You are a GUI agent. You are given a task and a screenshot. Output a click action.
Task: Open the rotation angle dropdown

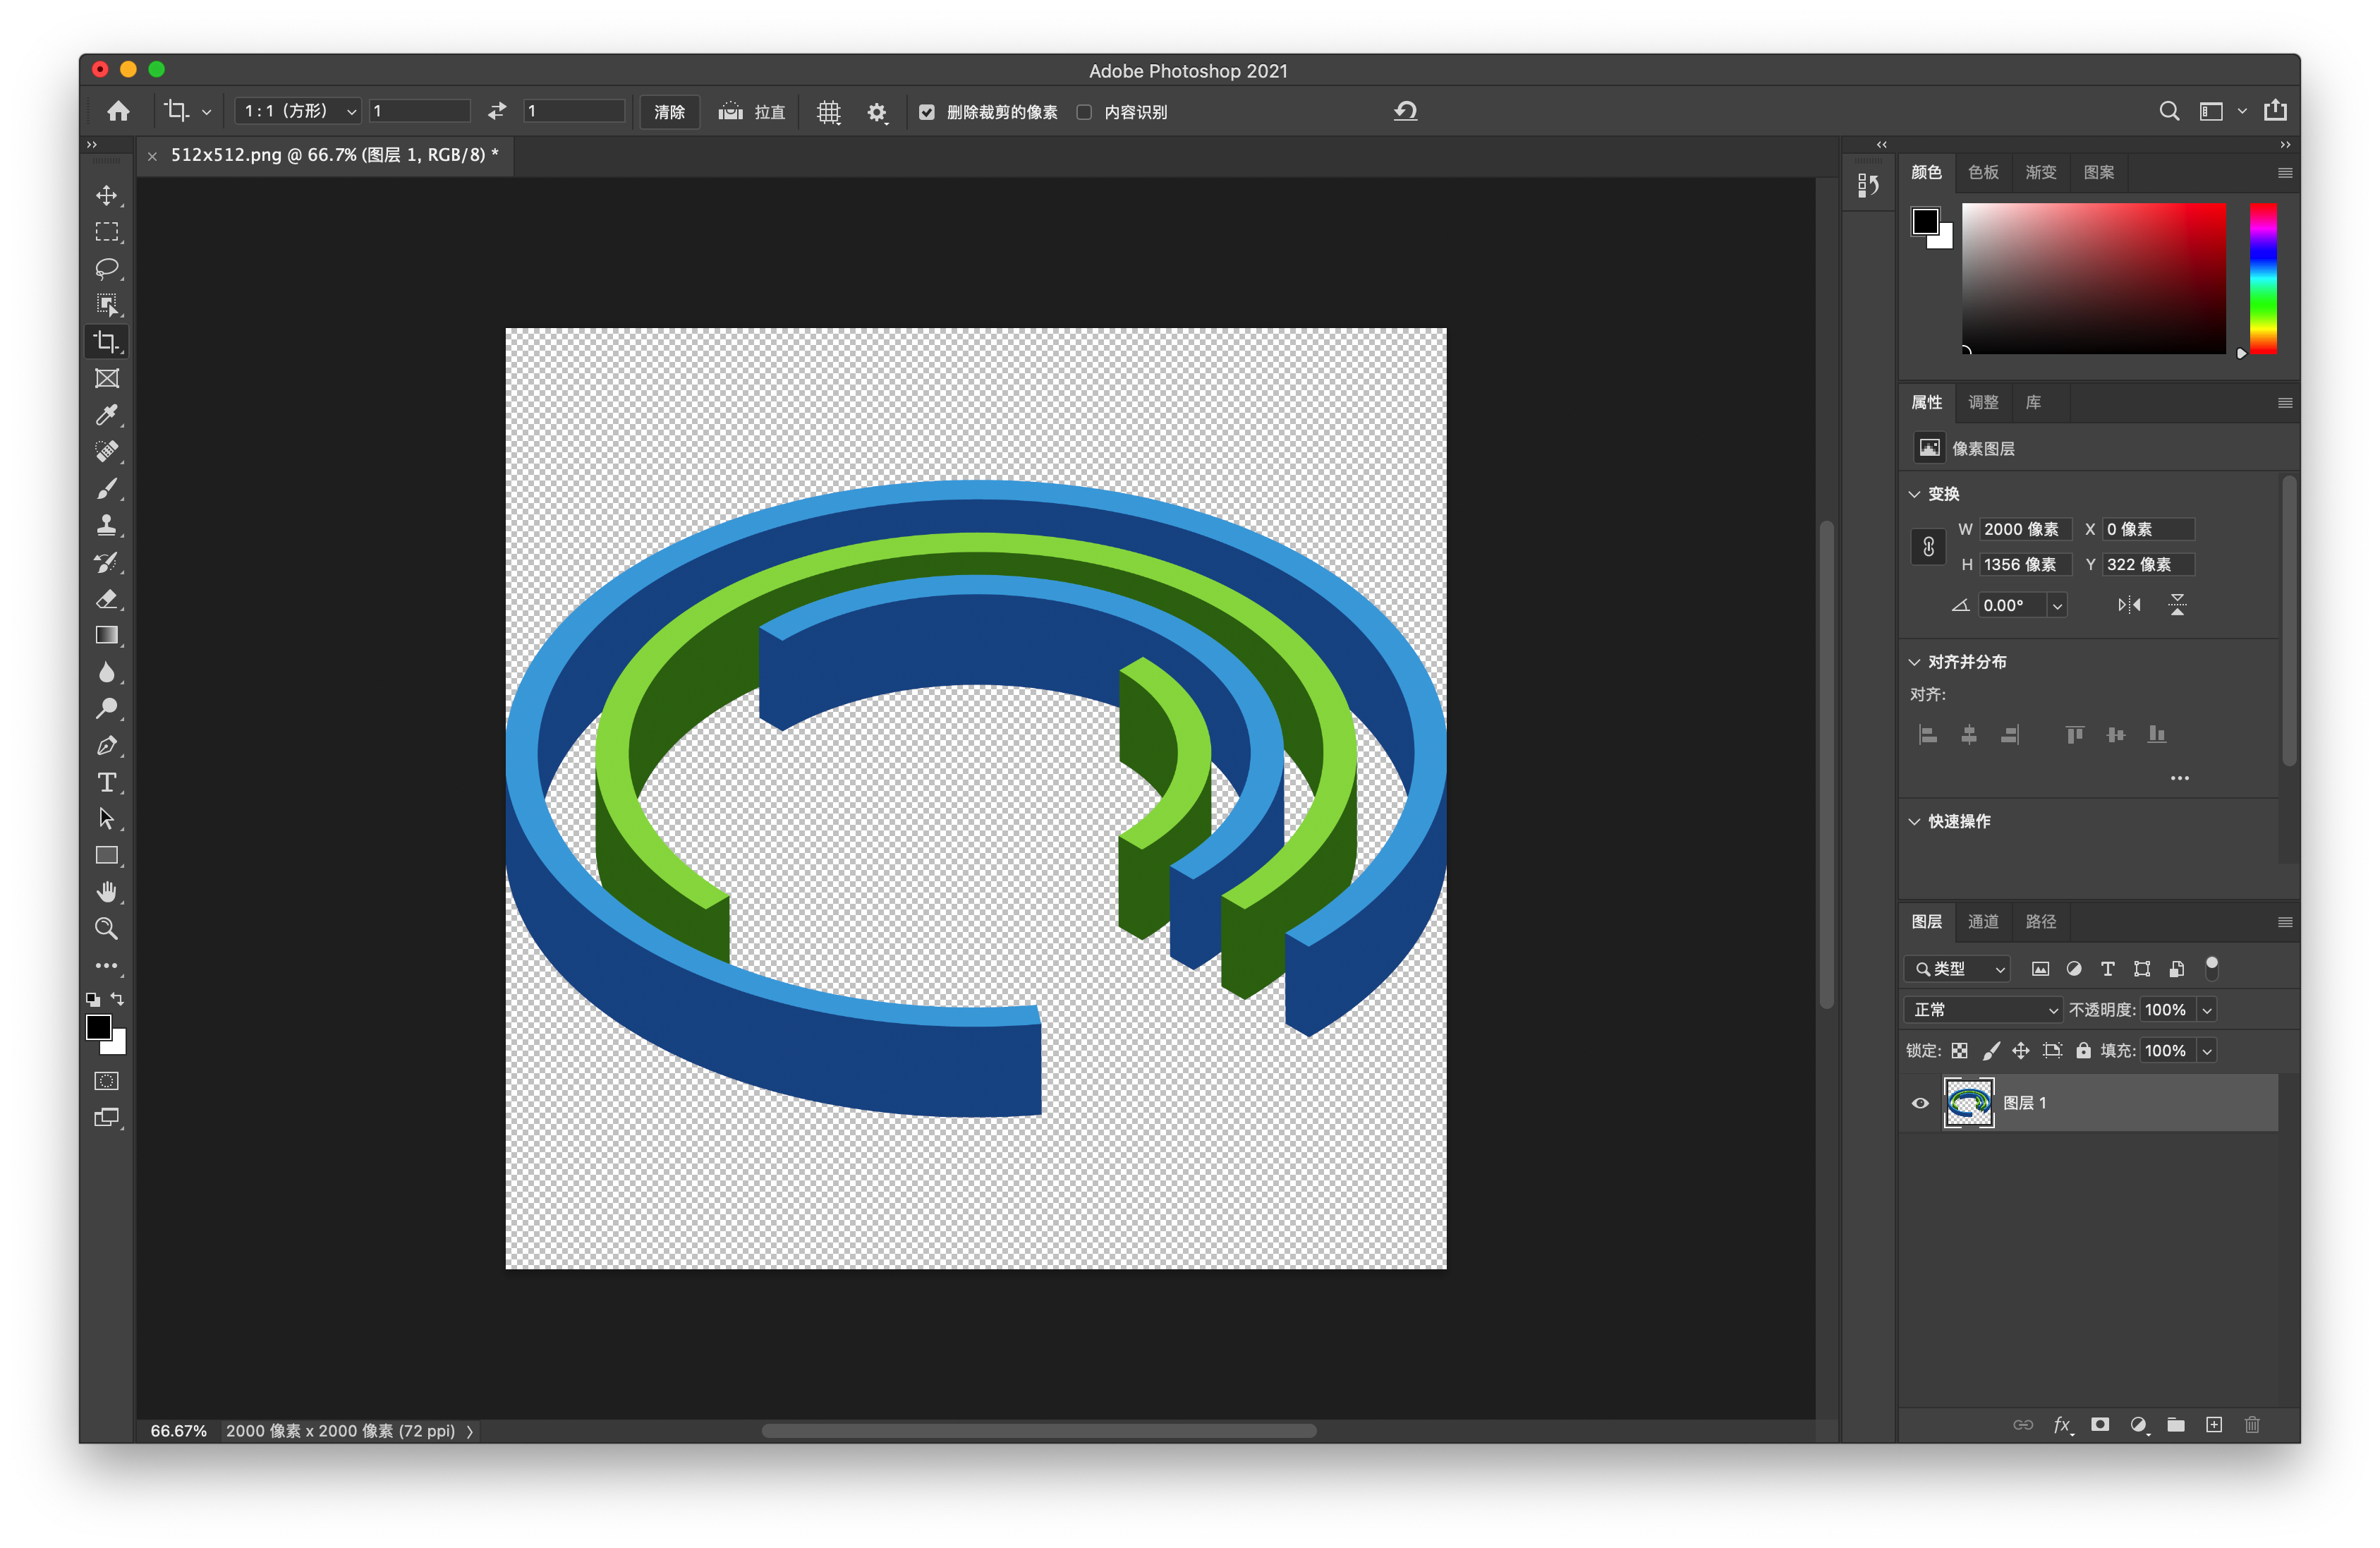2057,605
